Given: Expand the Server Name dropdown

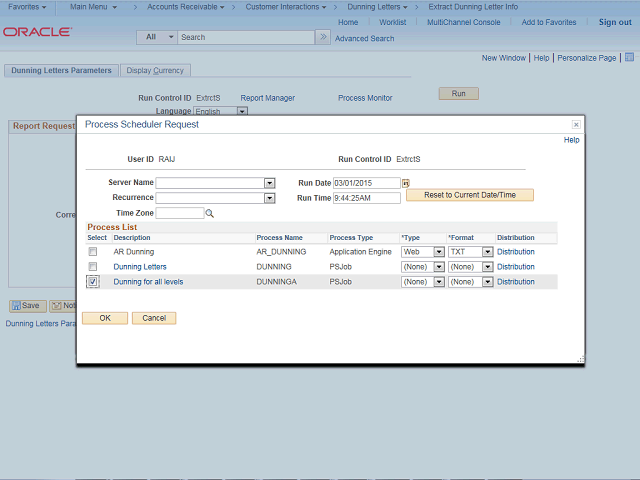Looking at the screenshot, I should (269, 184).
